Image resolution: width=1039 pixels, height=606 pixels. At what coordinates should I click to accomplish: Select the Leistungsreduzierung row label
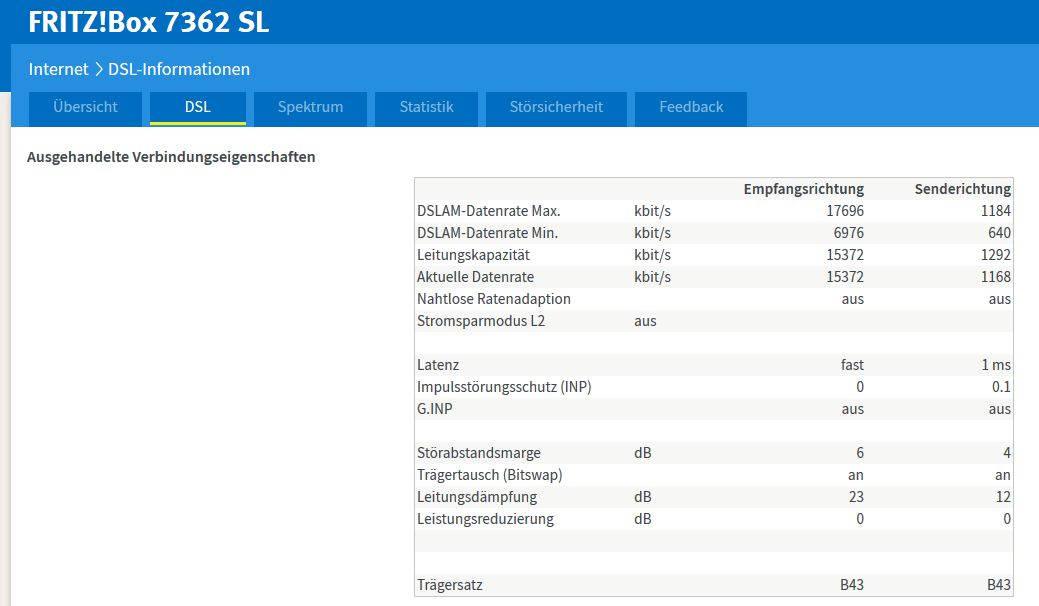[485, 519]
